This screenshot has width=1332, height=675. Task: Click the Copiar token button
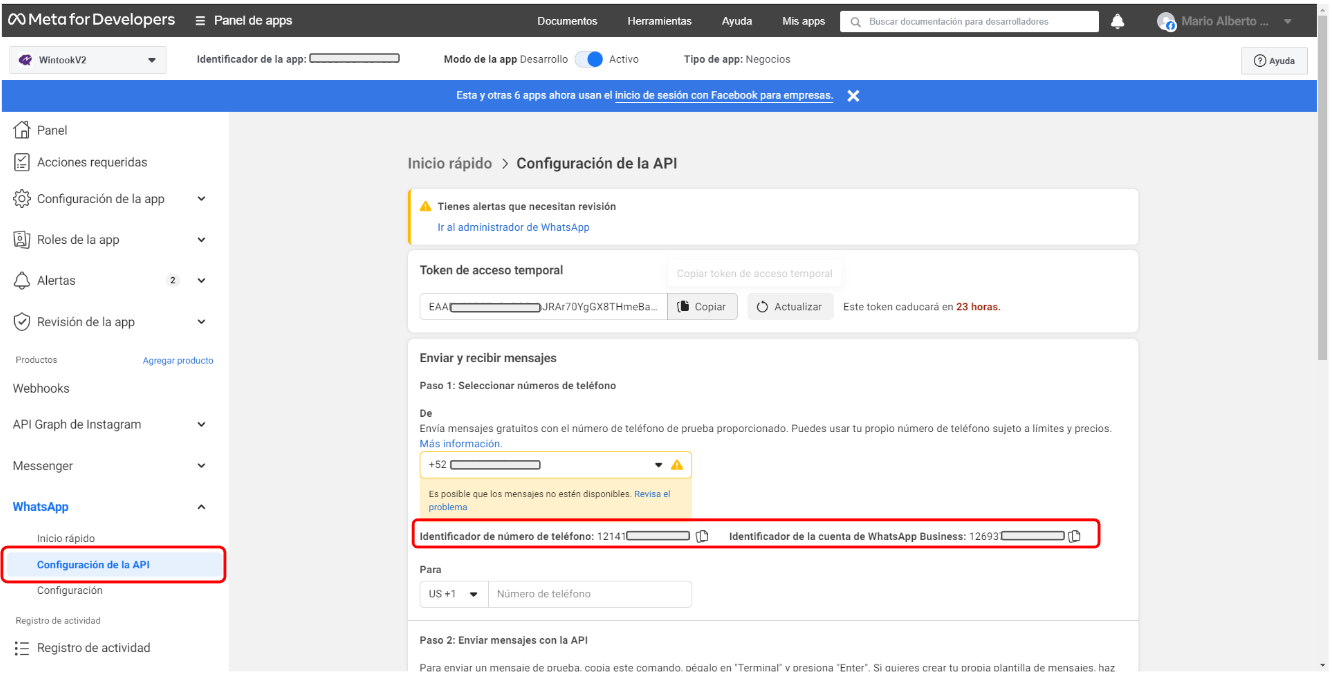(702, 307)
